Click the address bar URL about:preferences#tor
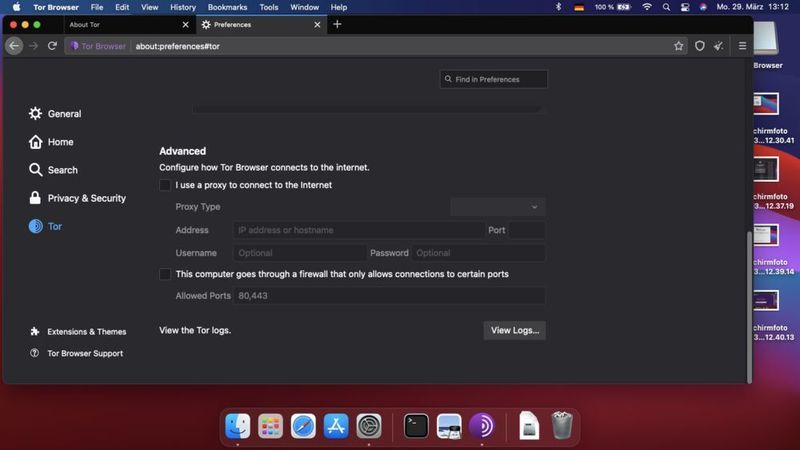Image resolution: width=800 pixels, height=450 pixels. point(178,46)
